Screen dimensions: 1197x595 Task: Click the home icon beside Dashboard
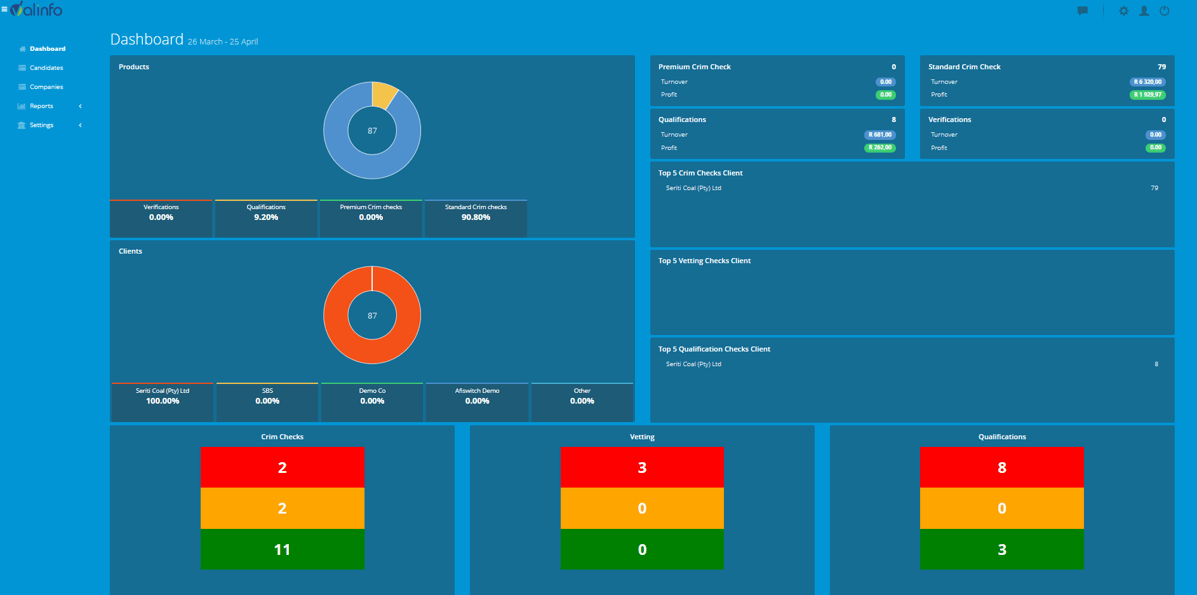[x=22, y=49]
